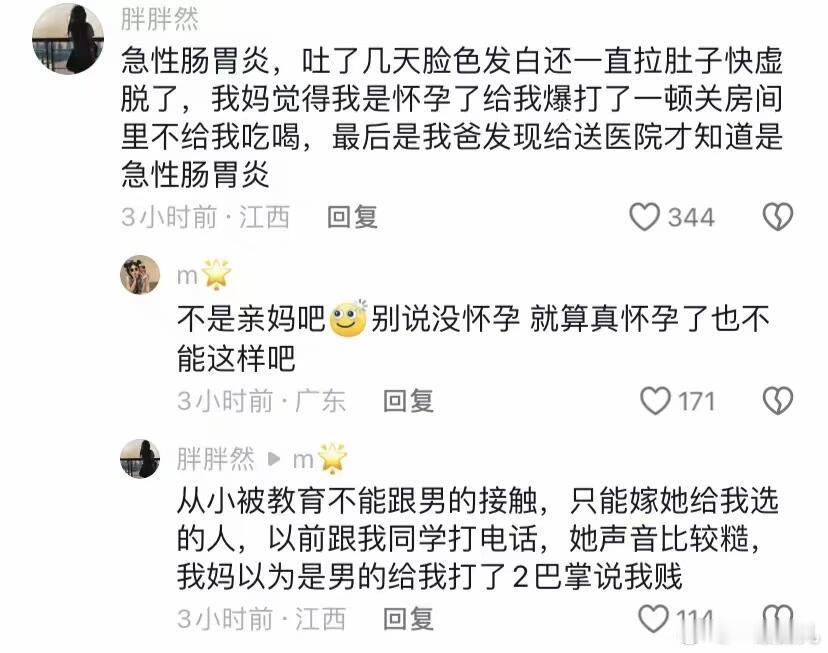Open 胖胖然's avatar on top comment
The width and height of the screenshot is (828, 653).
(68, 39)
